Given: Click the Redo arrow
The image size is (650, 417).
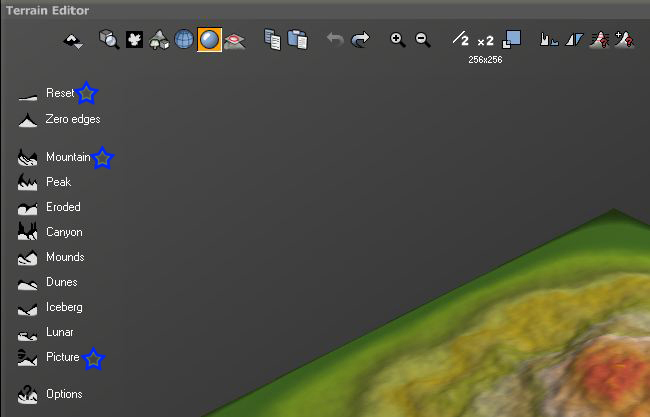Looking at the screenshot, I should (x=360, y=40).
